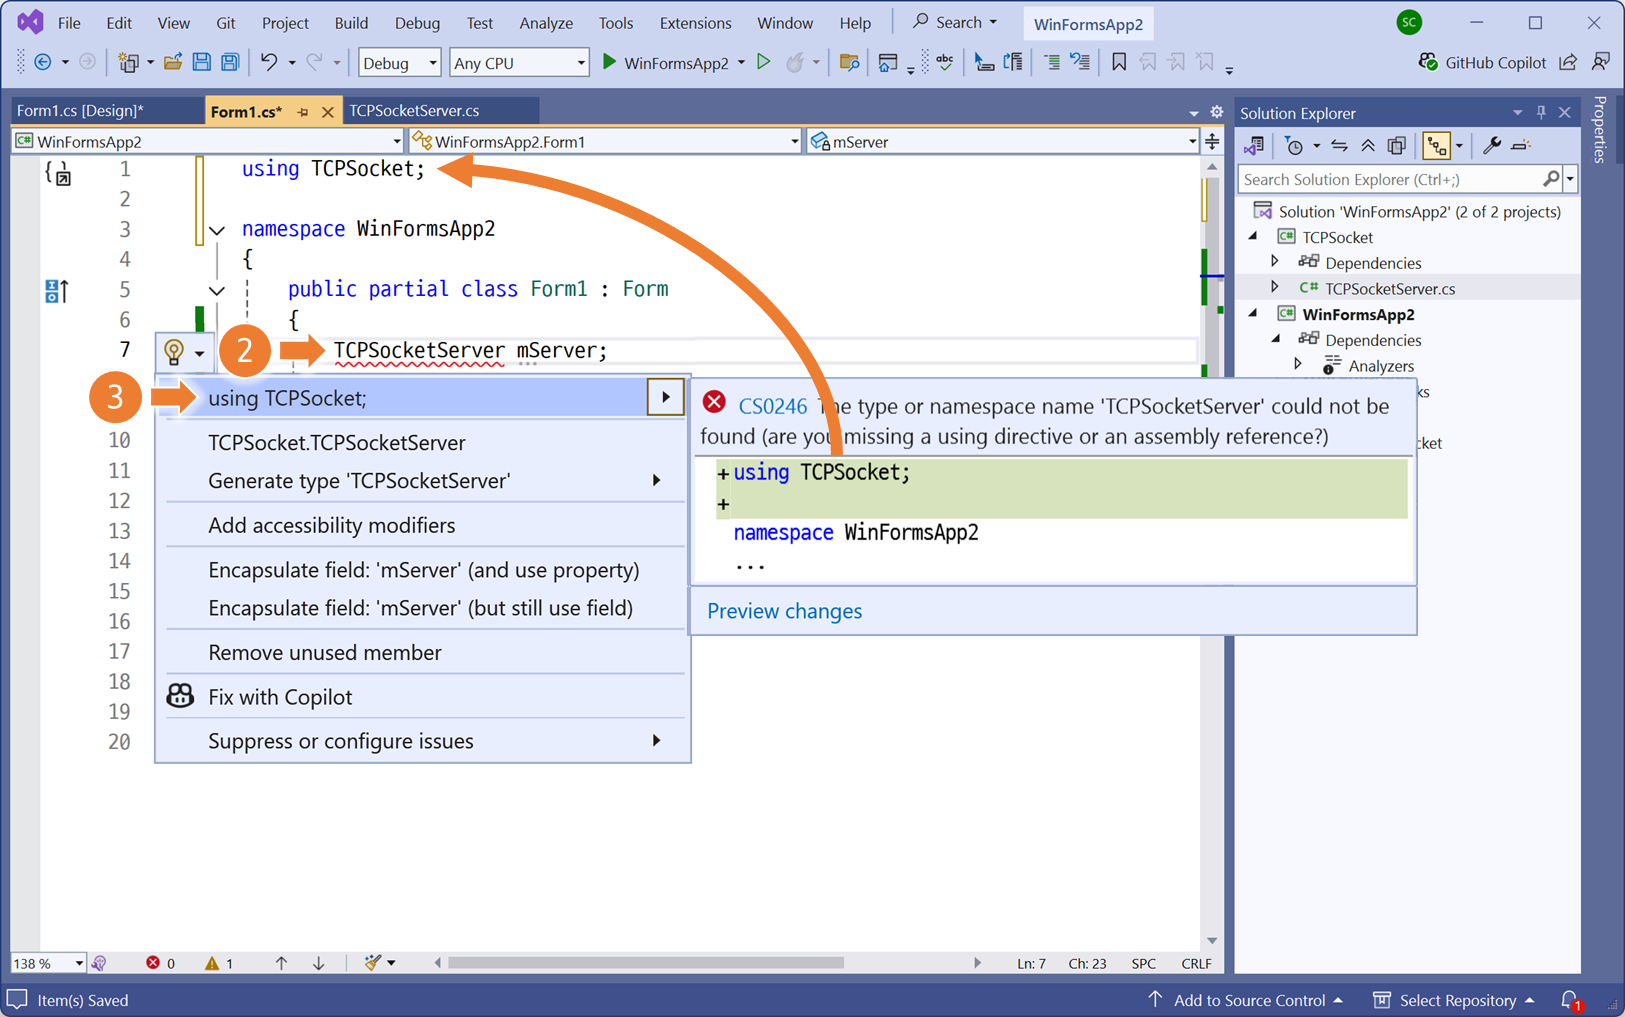Comment out selected lines icon

1051,62
